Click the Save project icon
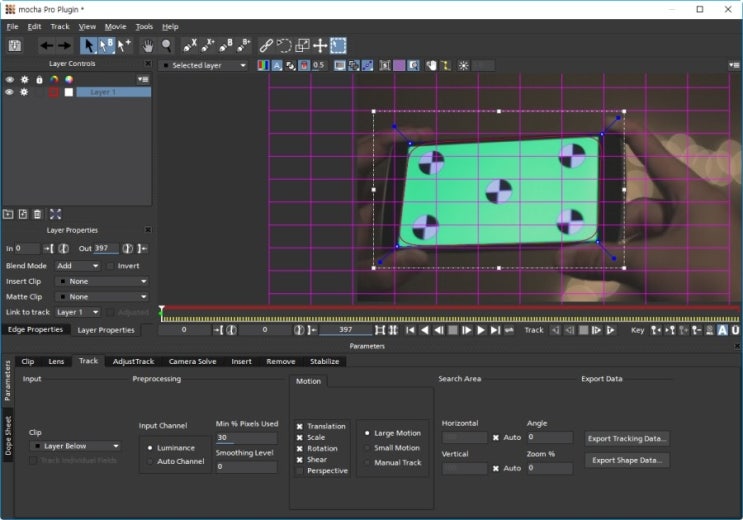743x520 pixels. point(15,46)
